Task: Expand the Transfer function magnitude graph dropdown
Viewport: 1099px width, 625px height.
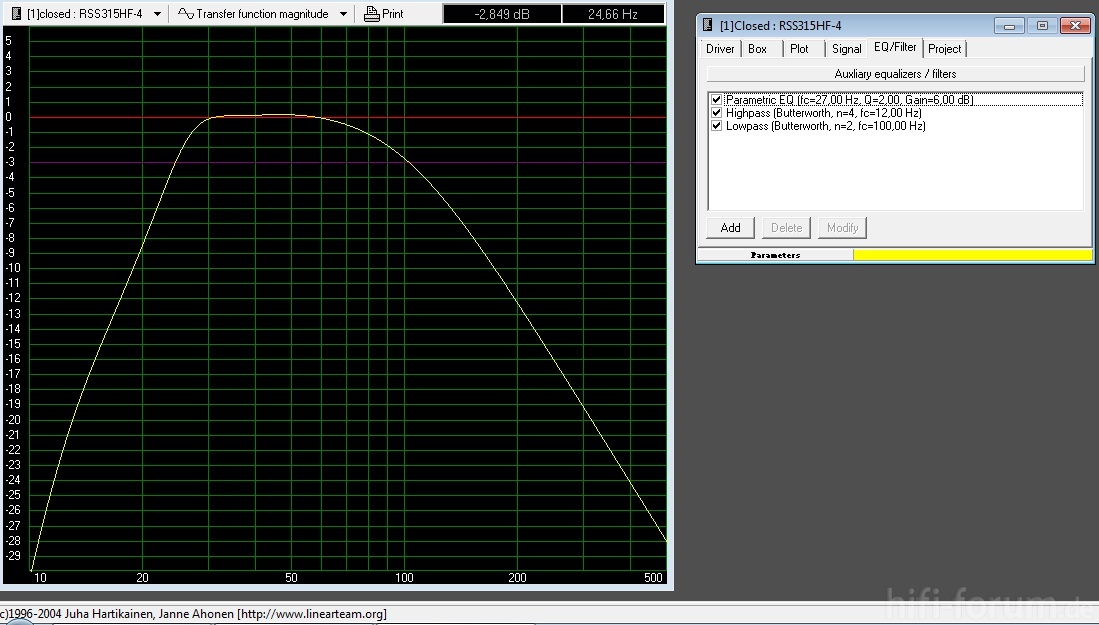Action: click(x=343, y=14)
